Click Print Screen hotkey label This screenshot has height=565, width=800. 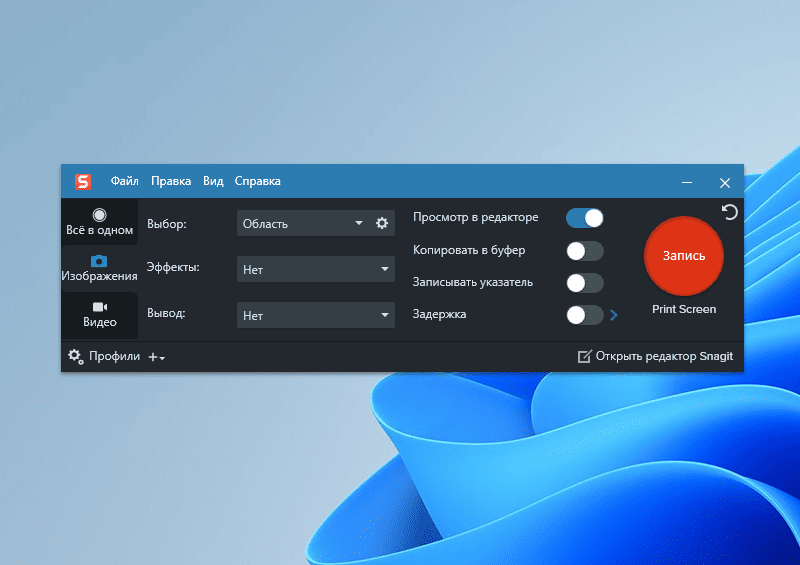click(684, 309)
